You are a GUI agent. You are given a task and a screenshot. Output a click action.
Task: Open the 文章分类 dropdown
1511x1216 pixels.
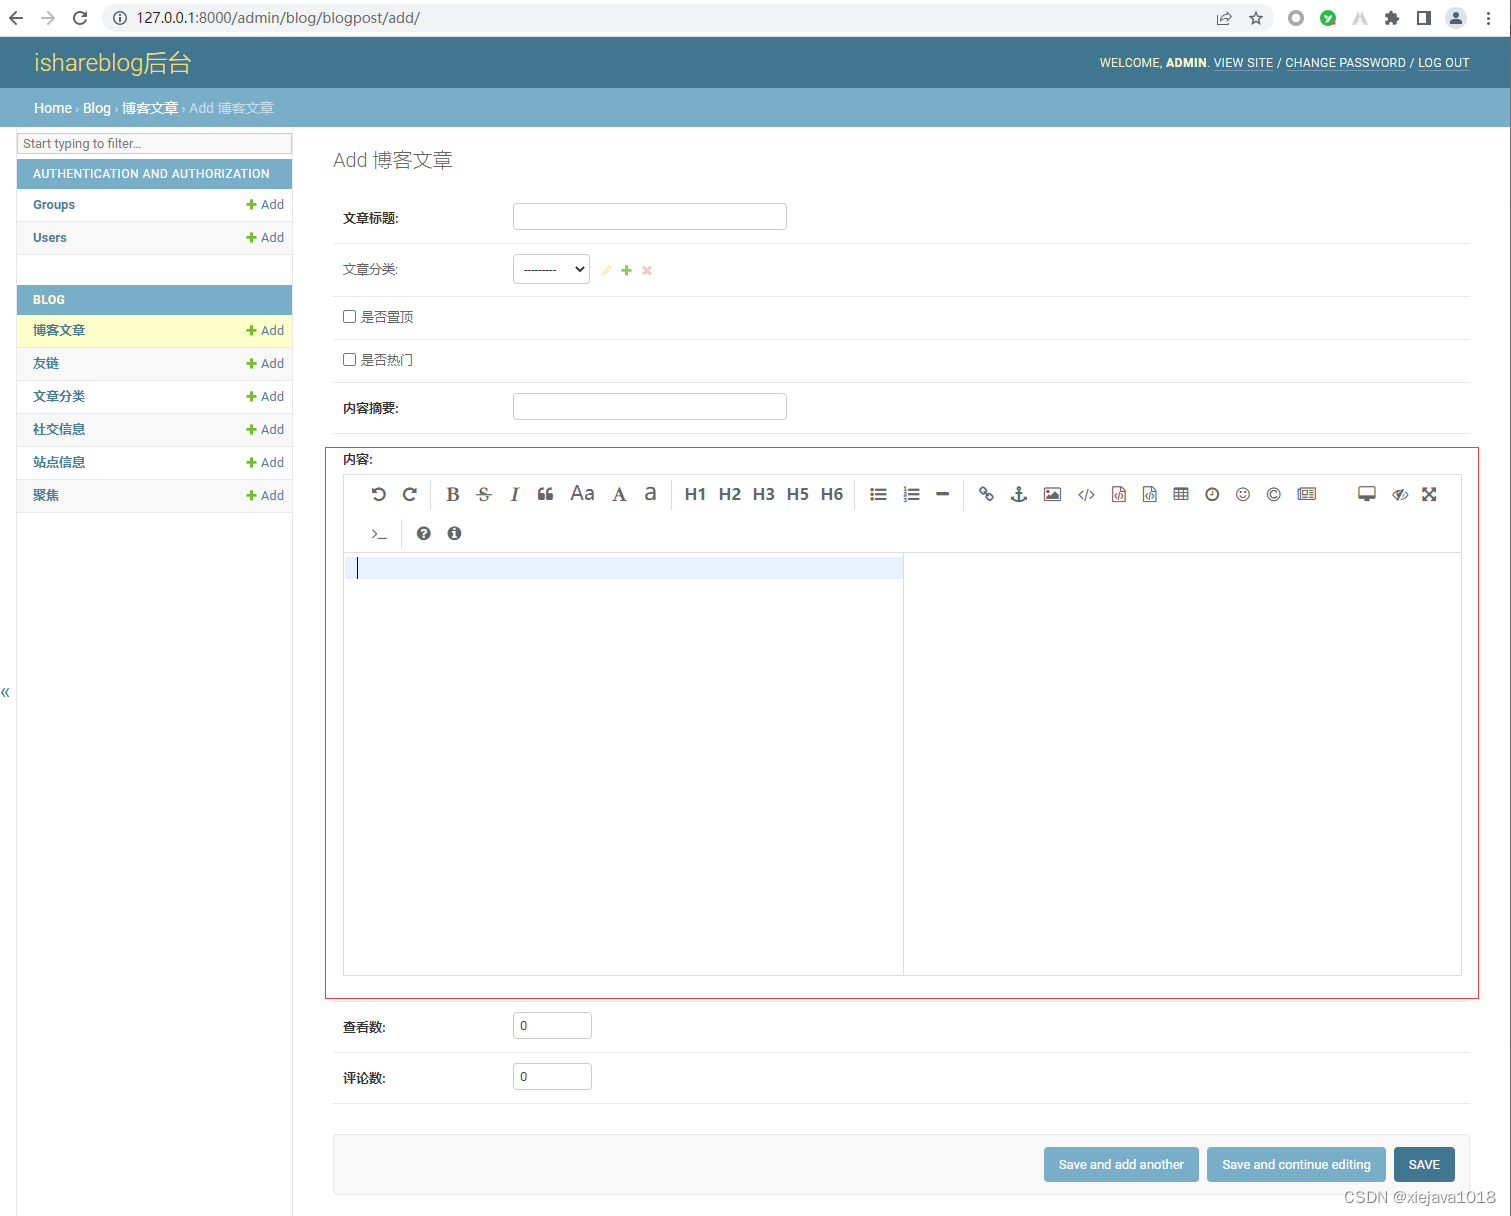click(x=551, y=269)
